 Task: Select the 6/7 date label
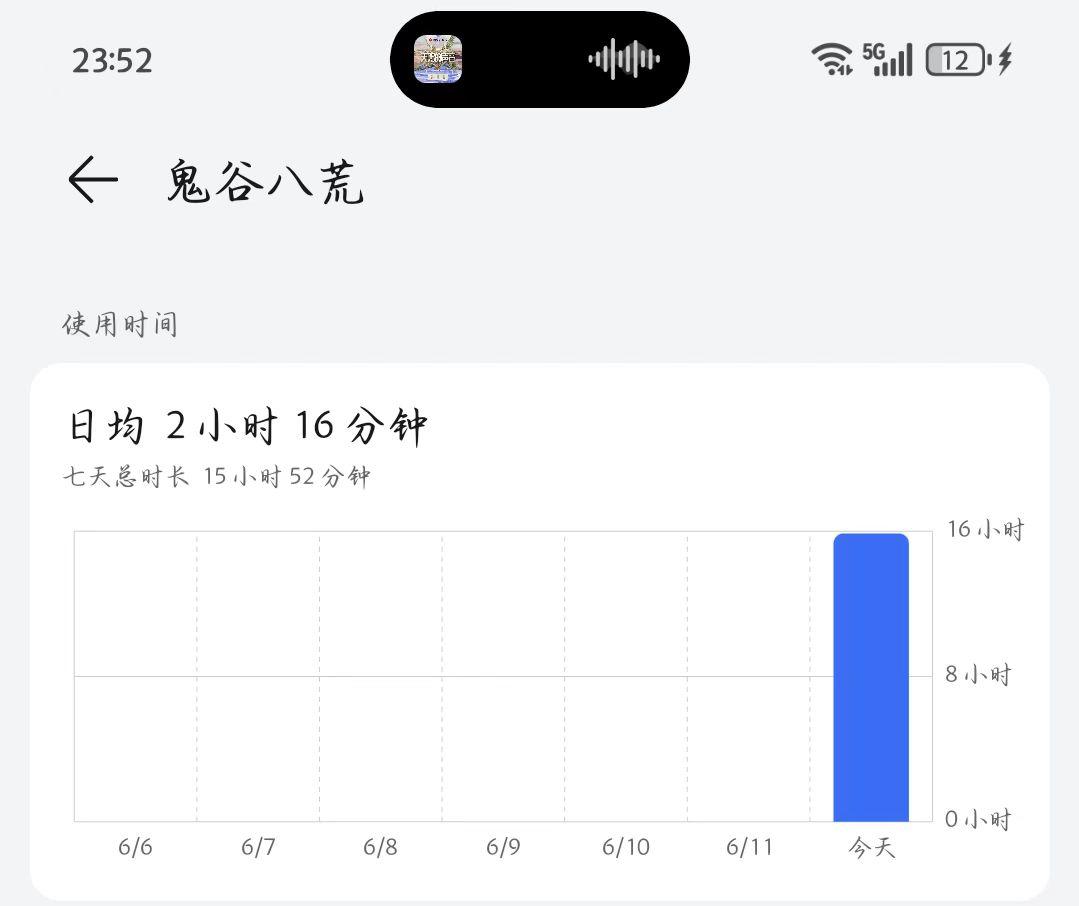click(x=258, y=847)
